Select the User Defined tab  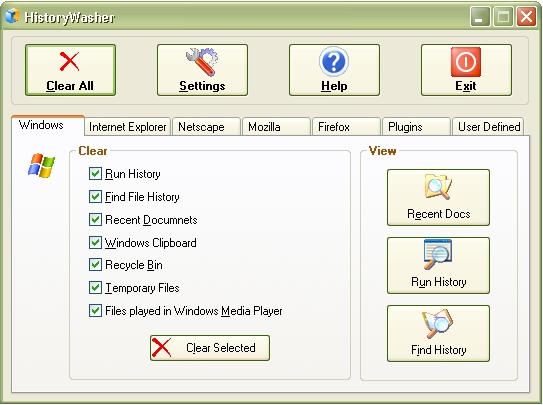click(x=488, y=127)
